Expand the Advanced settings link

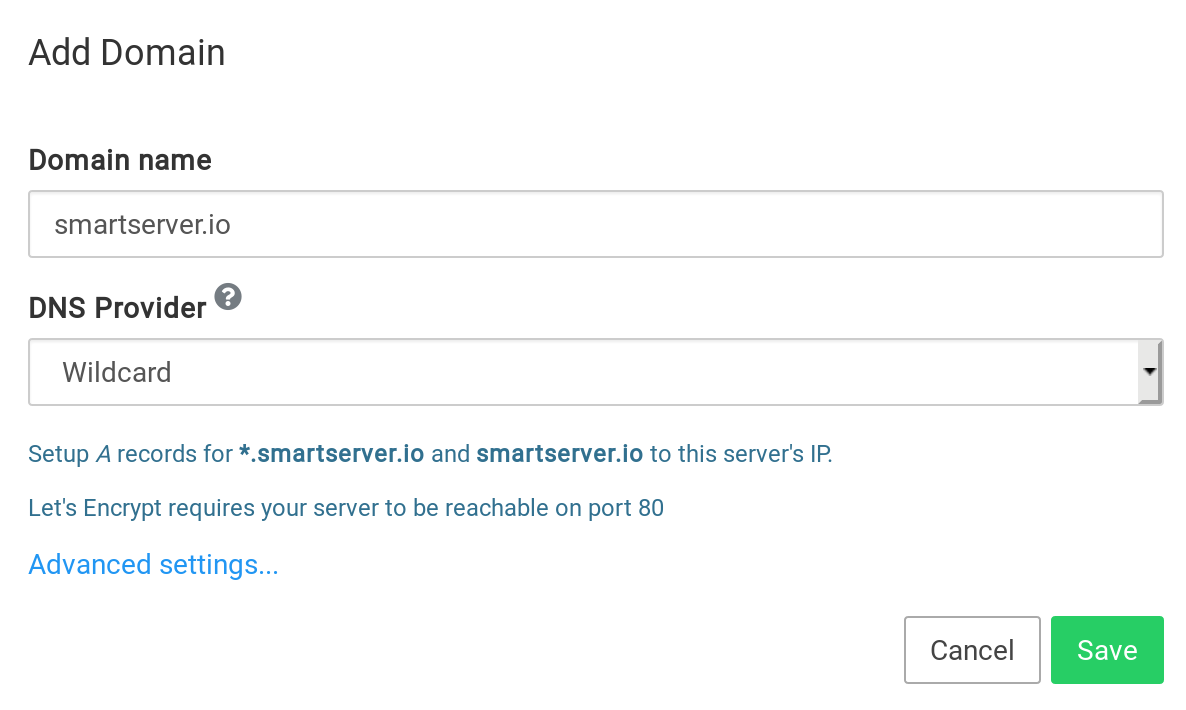(153, 565)
